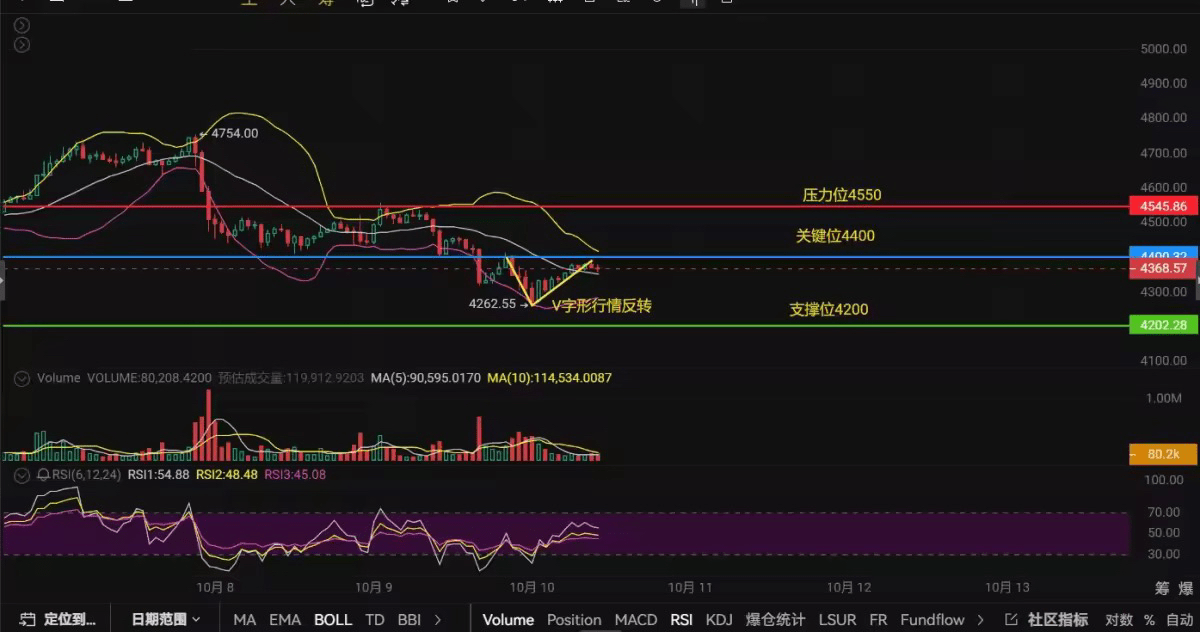Toggle the MA overlay indicator

tap(244, 619)
